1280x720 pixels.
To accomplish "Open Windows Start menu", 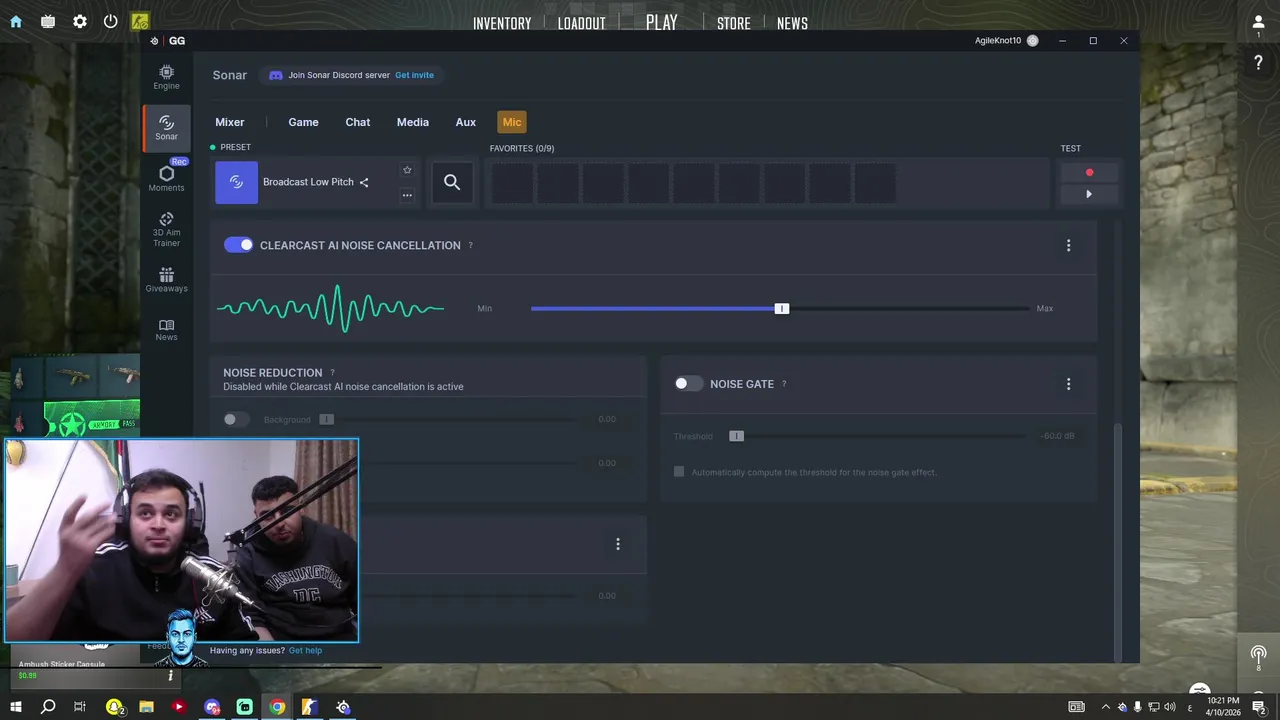I will (x=16, y=707).
